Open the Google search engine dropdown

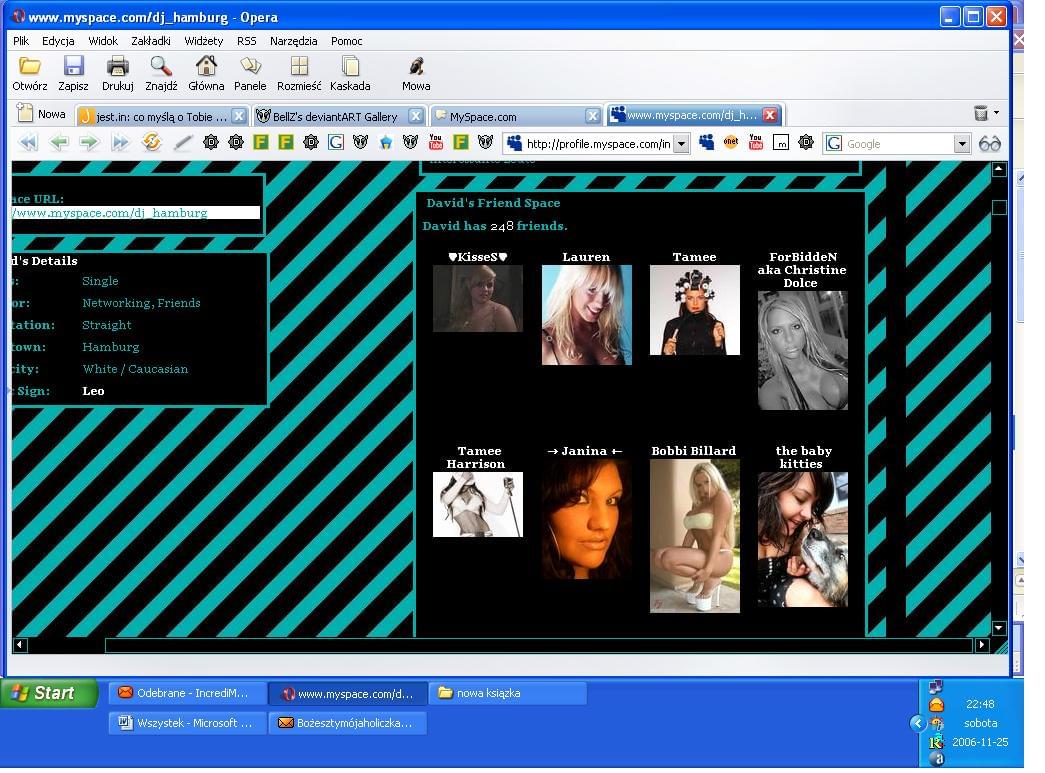[961, 144]
